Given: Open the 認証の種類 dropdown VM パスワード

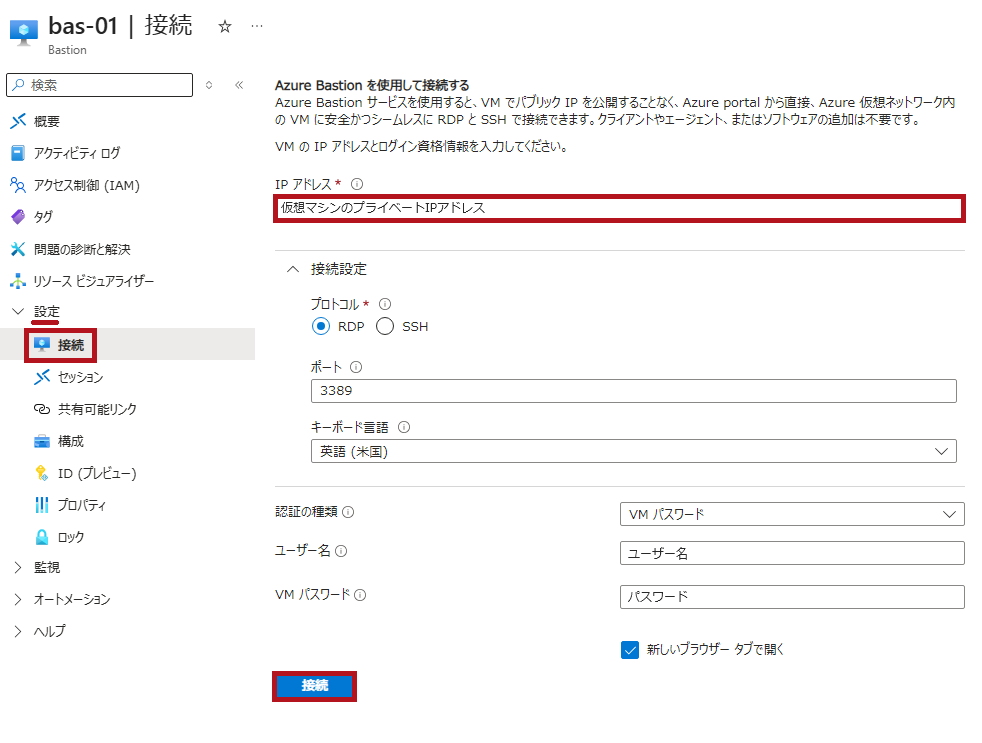Looking at the screenshot, I should click(792, 514).
